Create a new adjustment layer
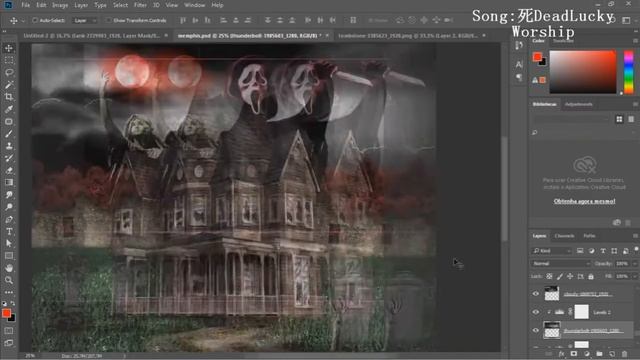Viewport: 640px width, 360px height. [x=587, y=354]
